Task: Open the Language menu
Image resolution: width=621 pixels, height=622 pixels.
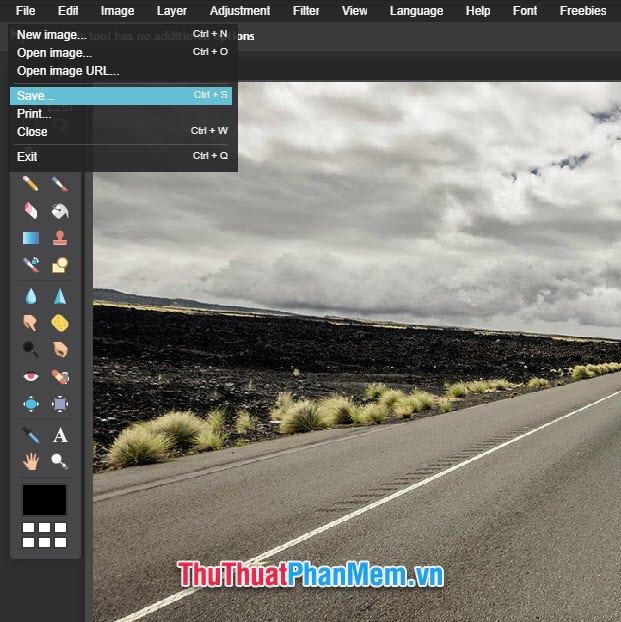Action: 416,11
